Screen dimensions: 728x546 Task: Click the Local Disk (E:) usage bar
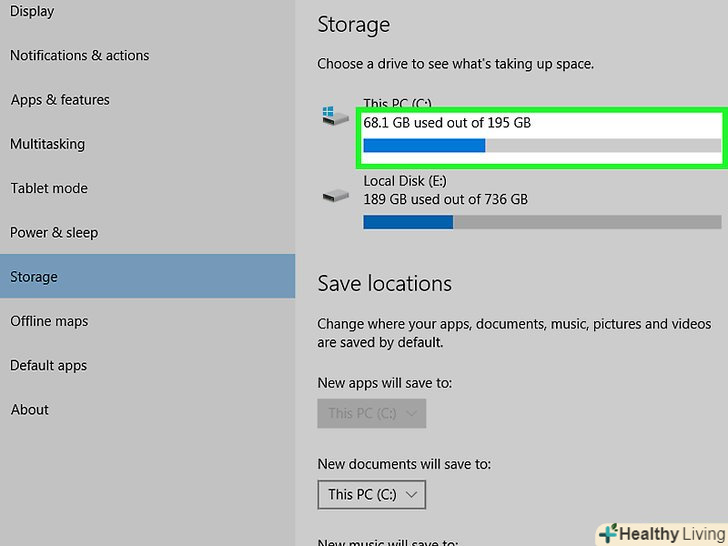541,222
